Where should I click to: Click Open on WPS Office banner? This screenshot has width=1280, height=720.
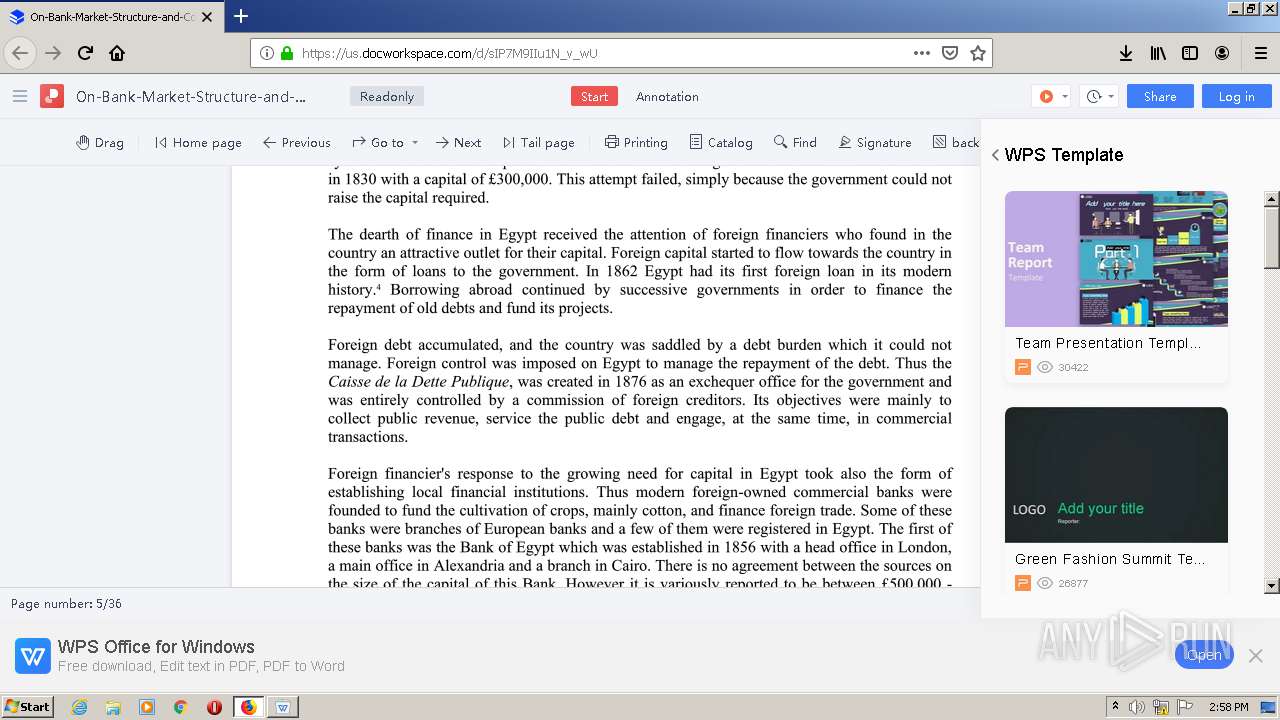click(1204, 655)
